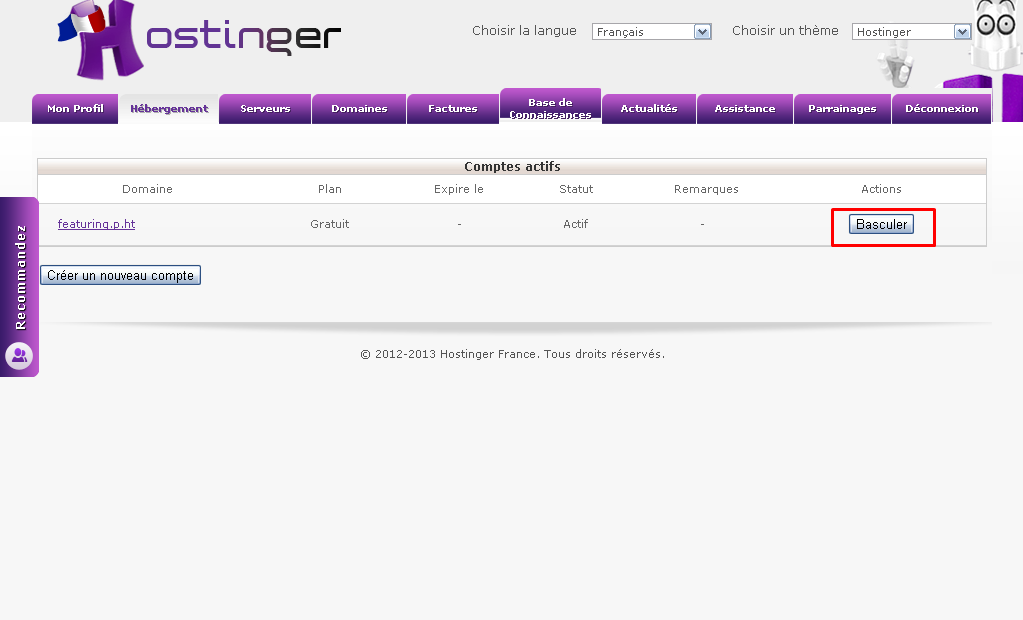Screen dimensions: 1023x620
Task: Go to Actualités tab
Action: click(x=649, y=109)
